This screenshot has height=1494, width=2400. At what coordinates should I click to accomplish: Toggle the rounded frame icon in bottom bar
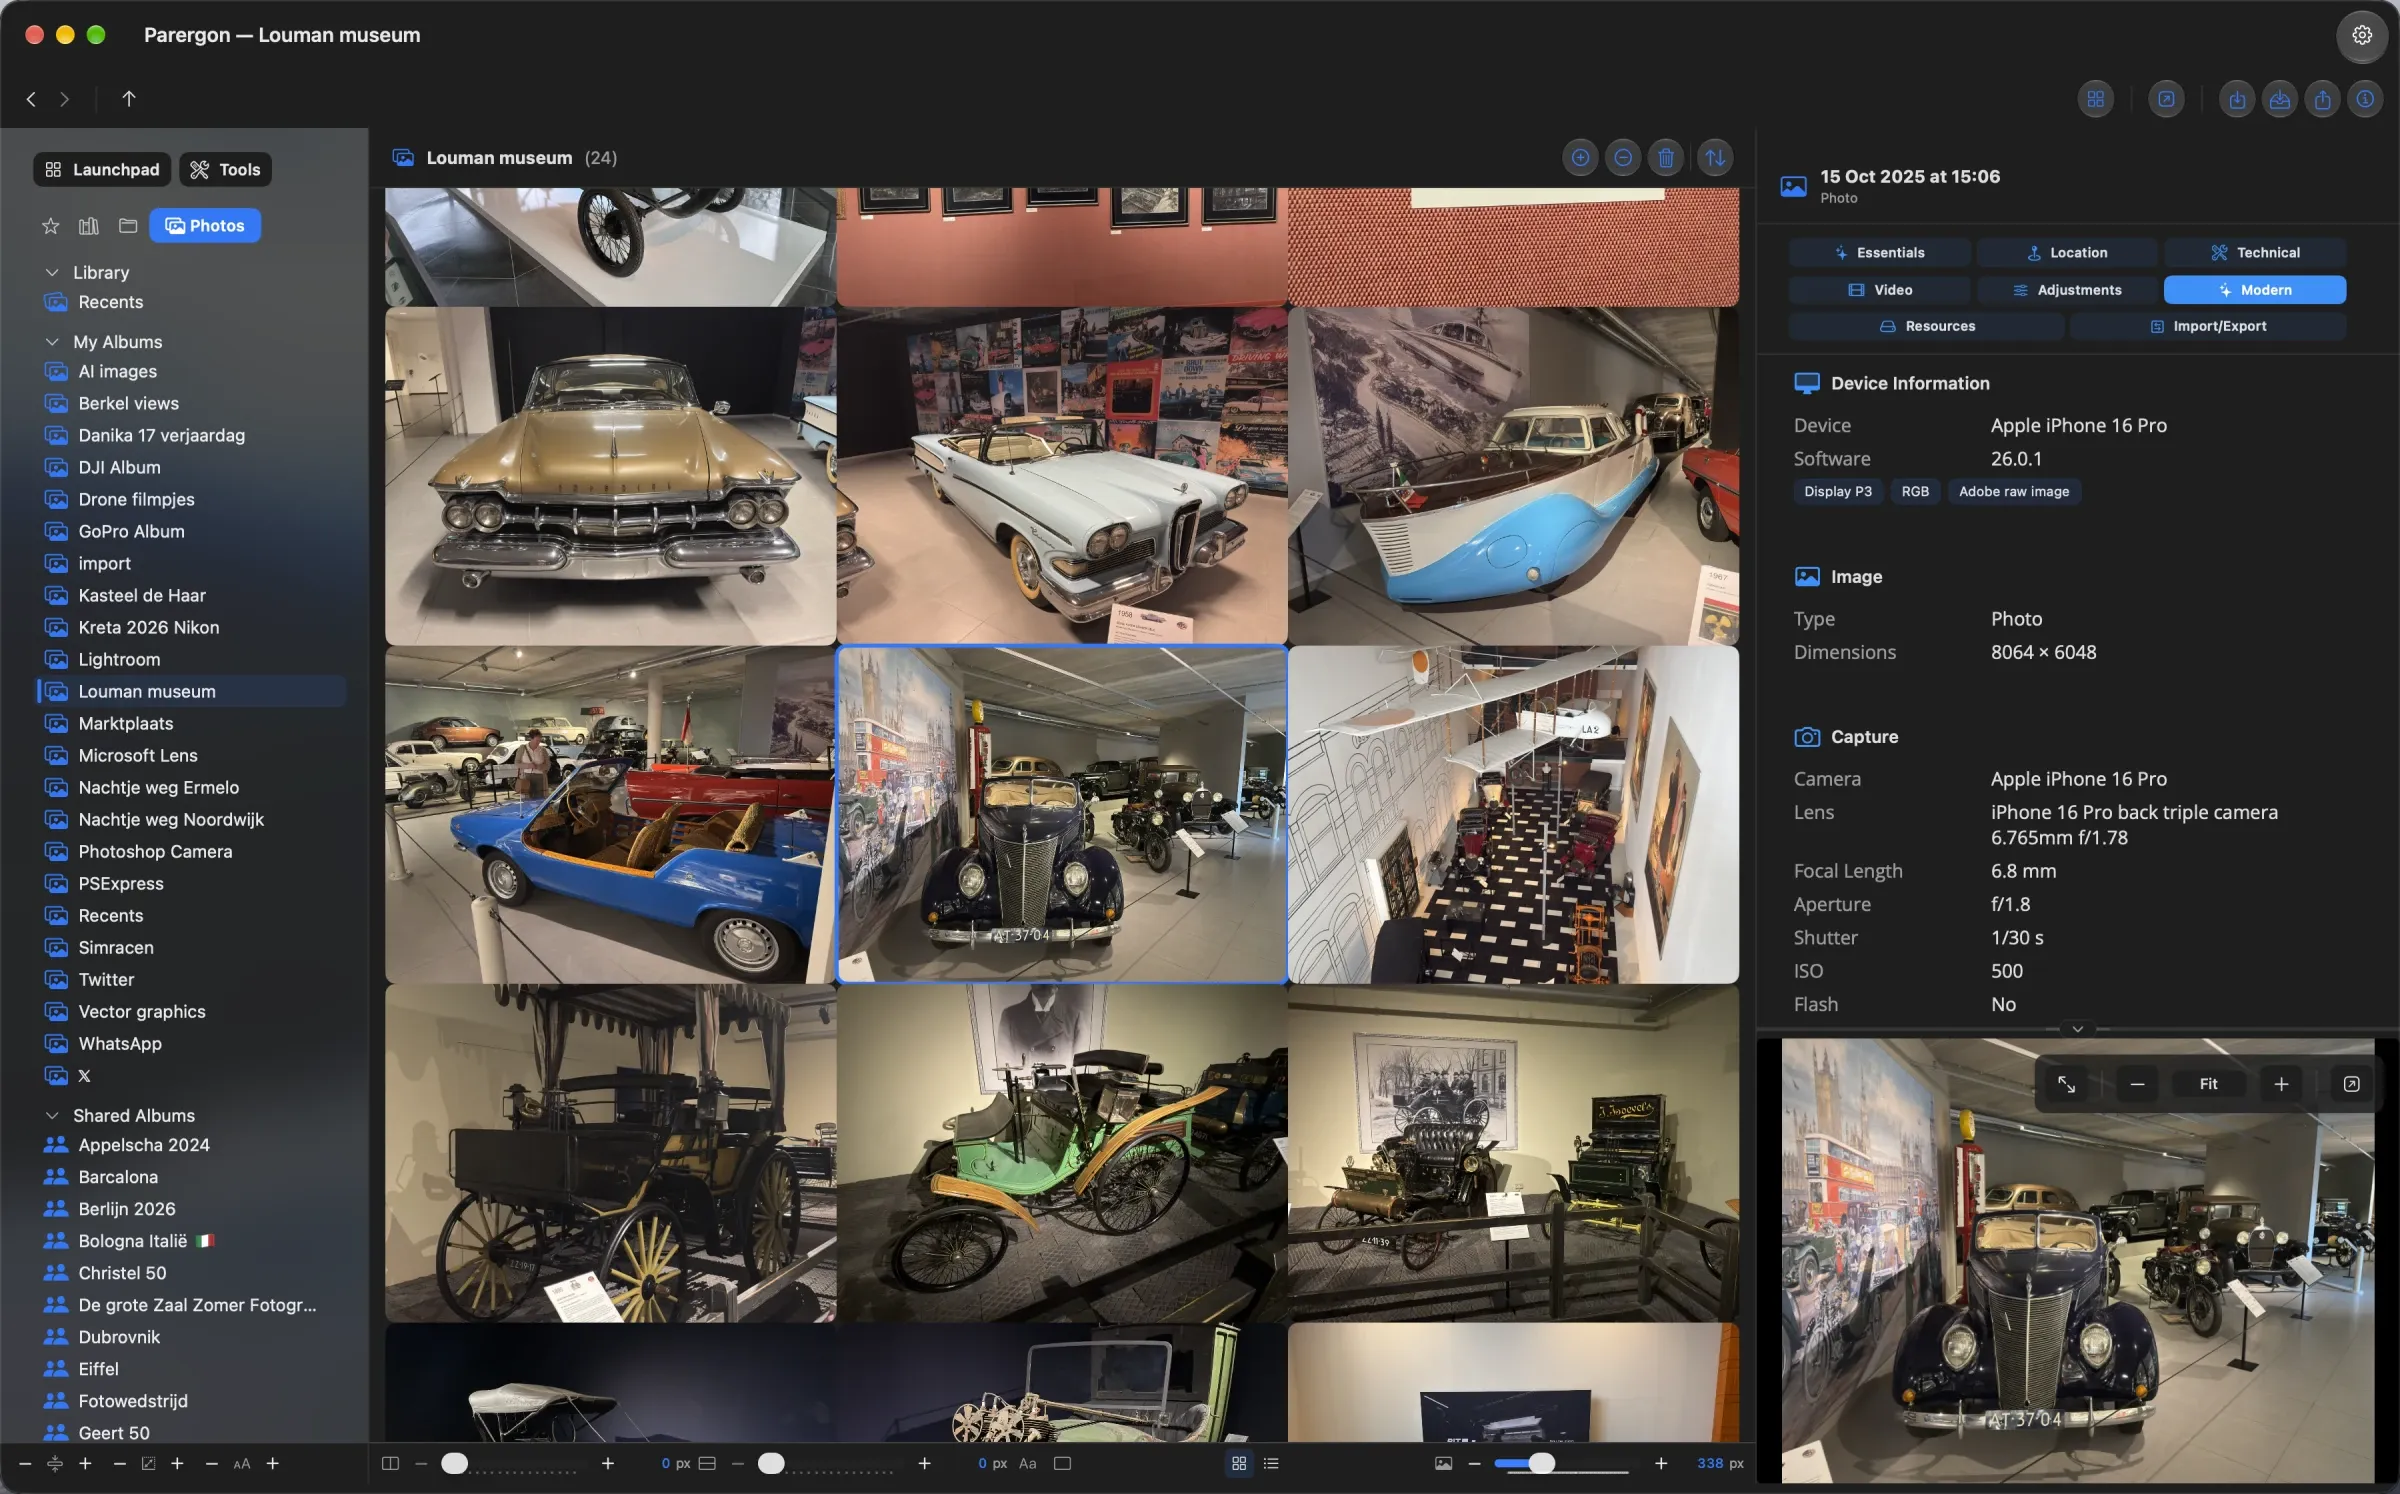(1063, 1463)
